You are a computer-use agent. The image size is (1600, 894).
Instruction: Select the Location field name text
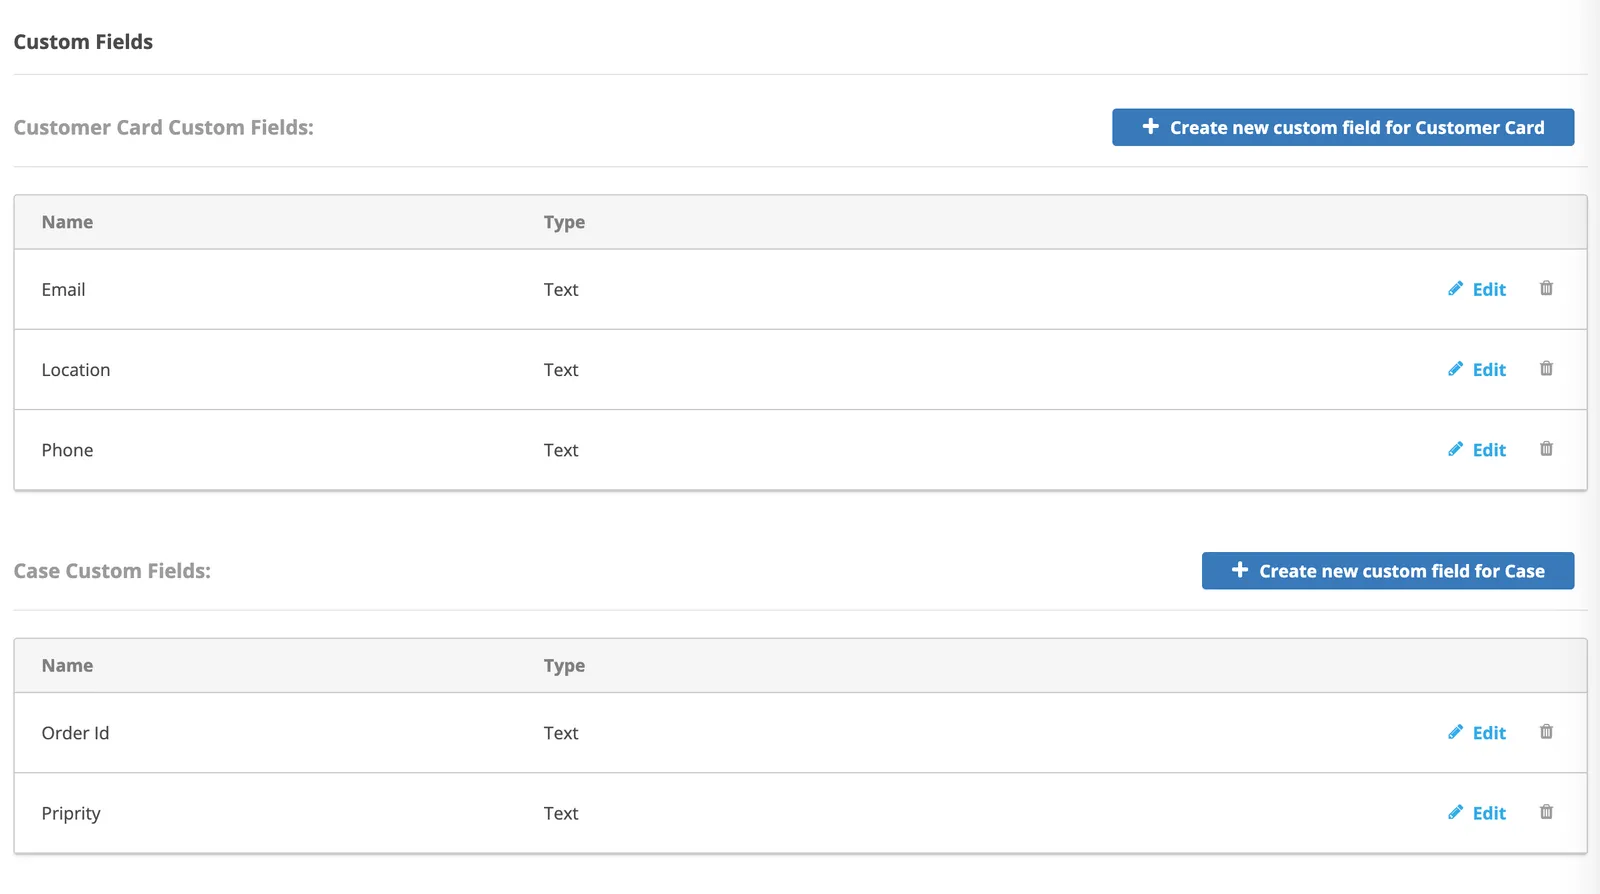click(x=76, y=369)
